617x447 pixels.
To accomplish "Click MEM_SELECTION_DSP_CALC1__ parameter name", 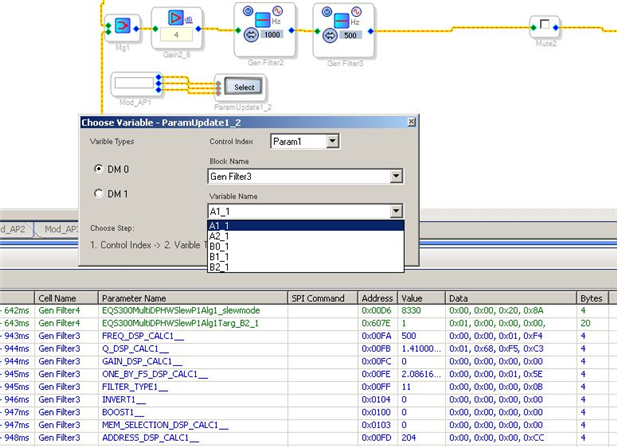I will click(165, 425).
